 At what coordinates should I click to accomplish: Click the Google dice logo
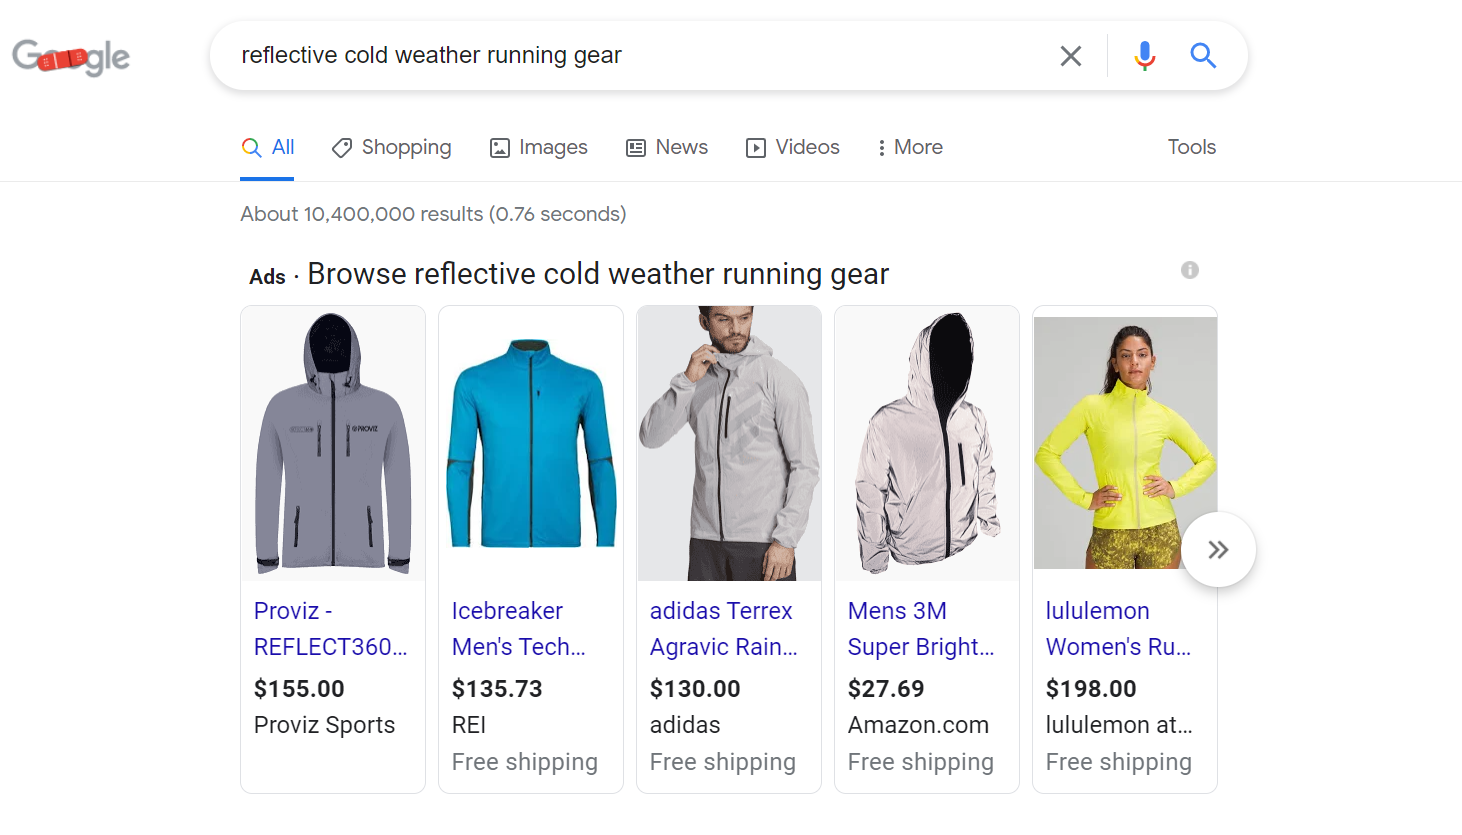coord(70,57)
